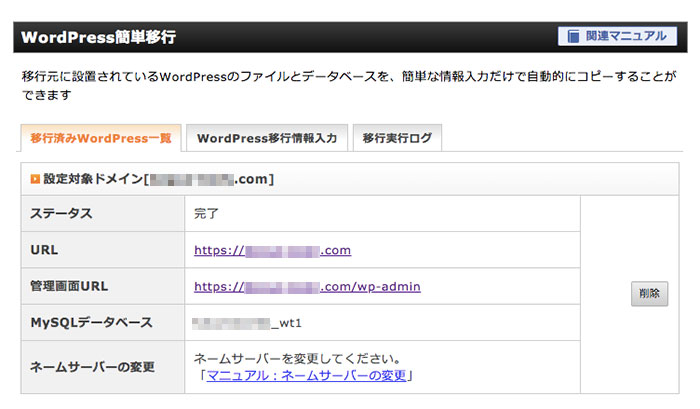
Task: Click the book icon in 関連マニュアル
Action: pos(573,36)
